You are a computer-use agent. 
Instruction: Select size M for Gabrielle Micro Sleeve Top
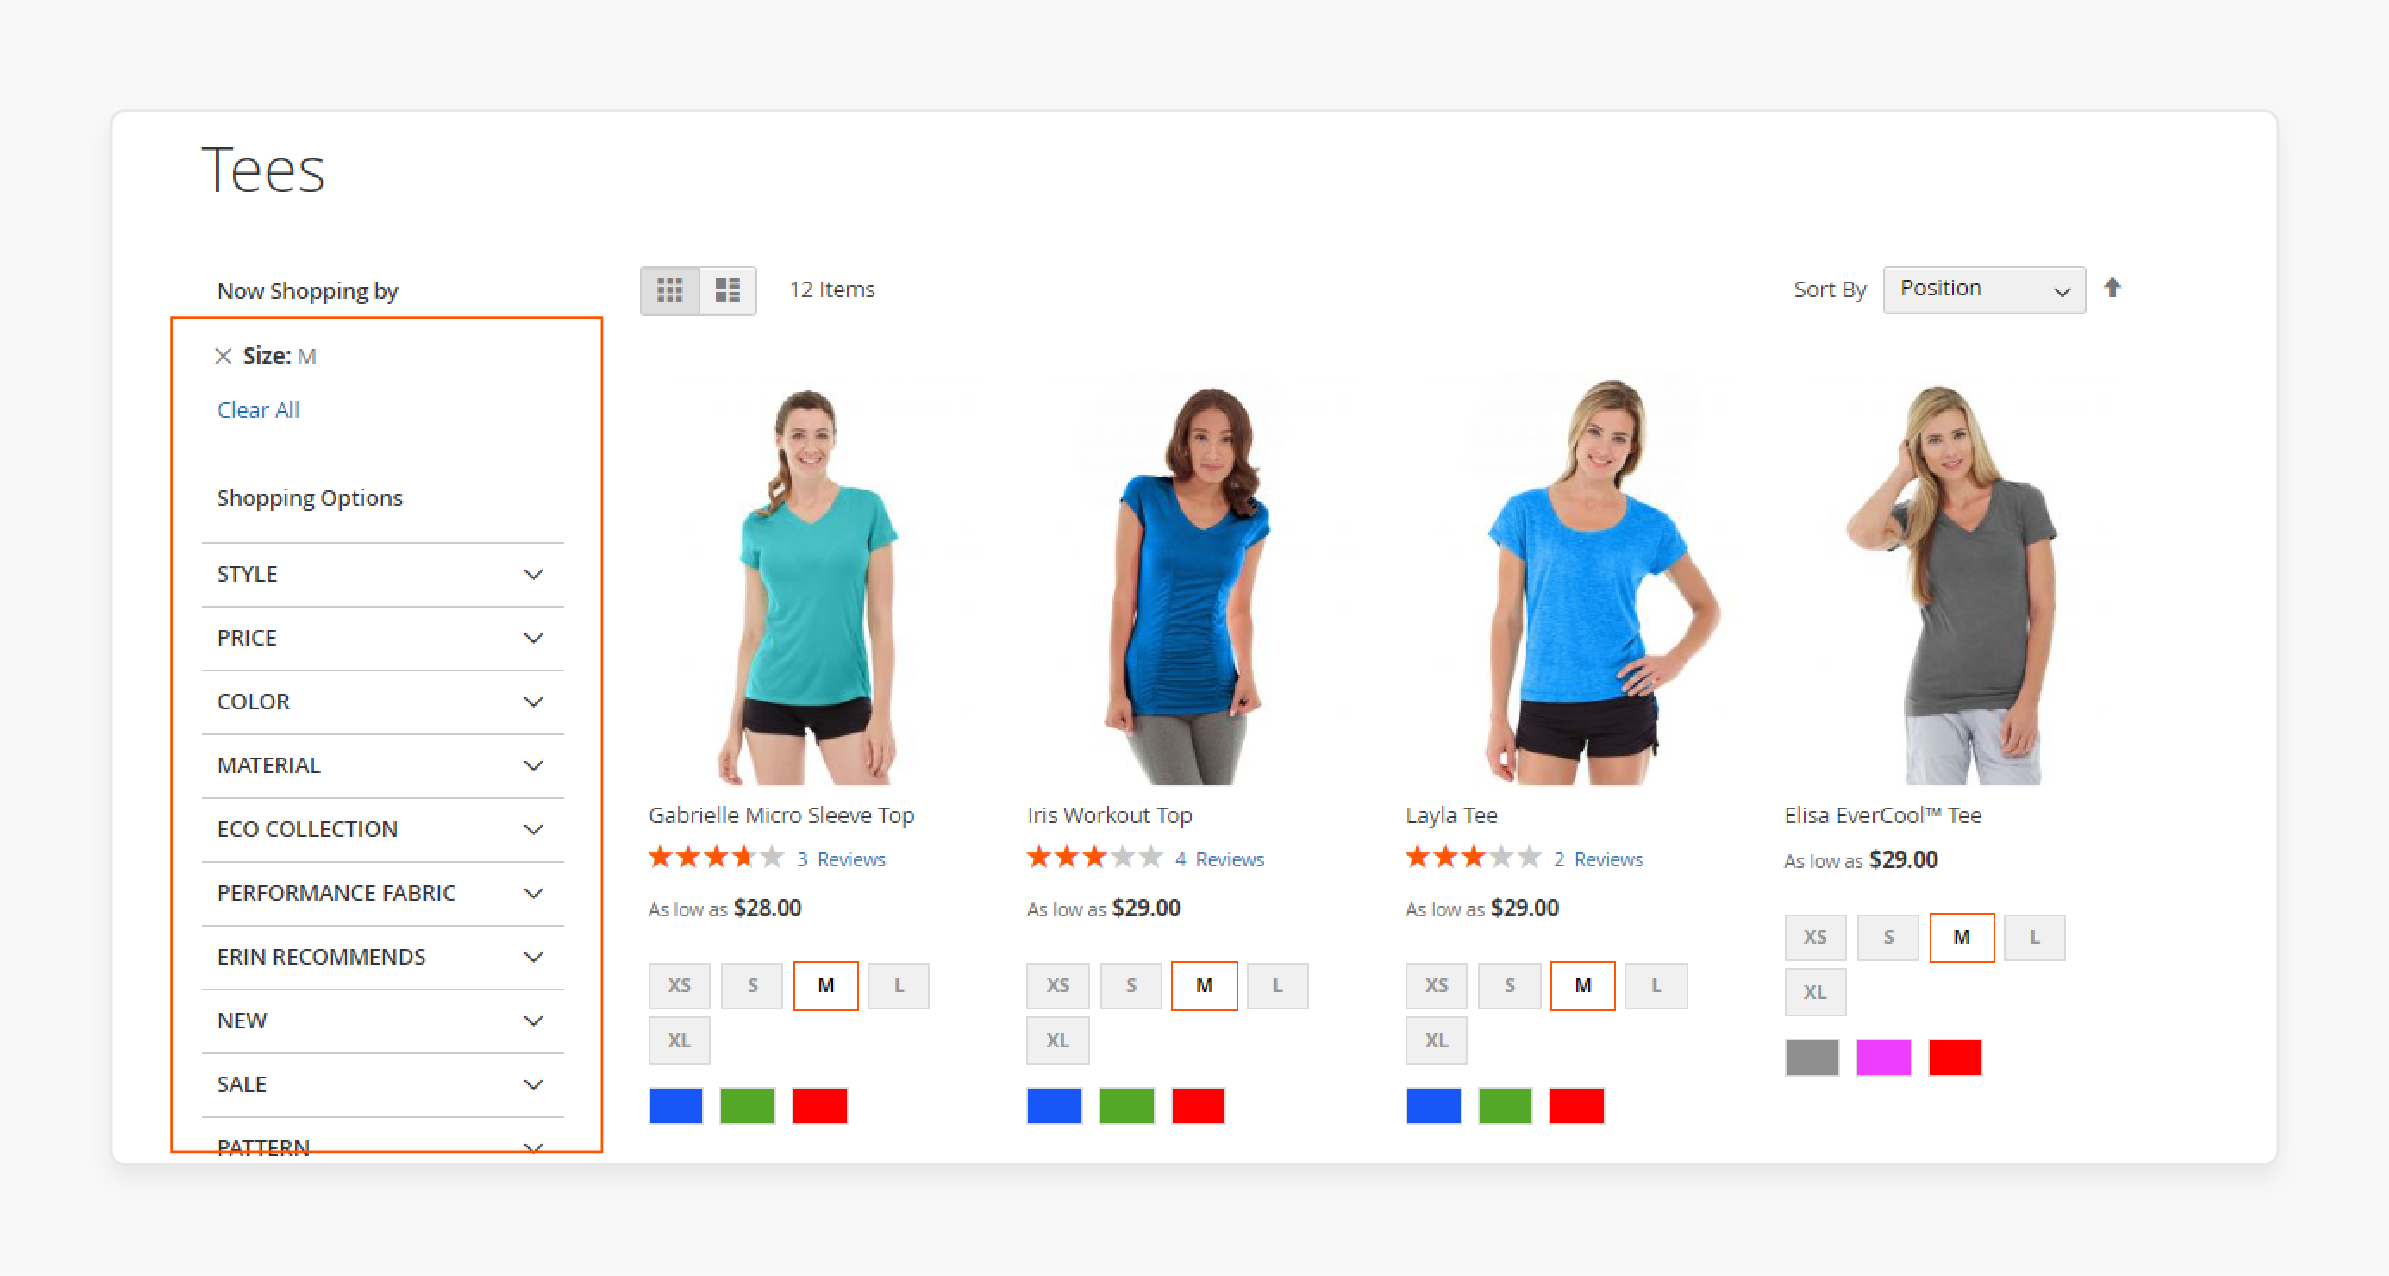click(826, 986)
